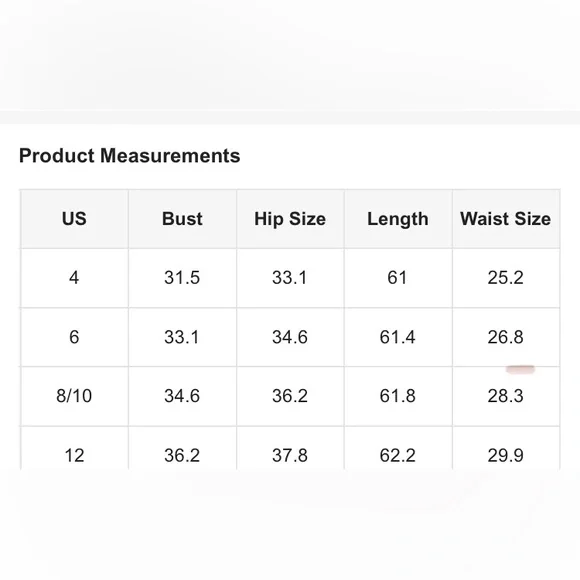Click waist size value 29.9
This screenshot has width=580, height=580.
click(506, 455)
